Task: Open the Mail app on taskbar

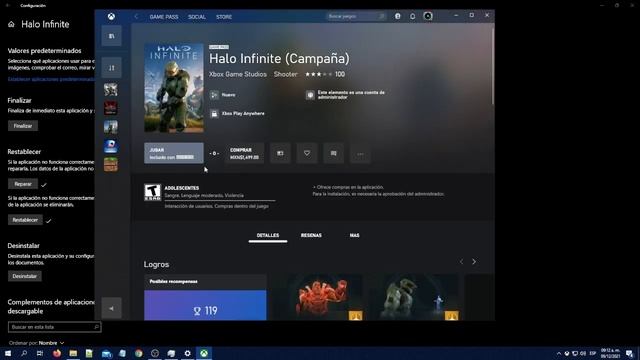Action: click(x=107, y=353)
